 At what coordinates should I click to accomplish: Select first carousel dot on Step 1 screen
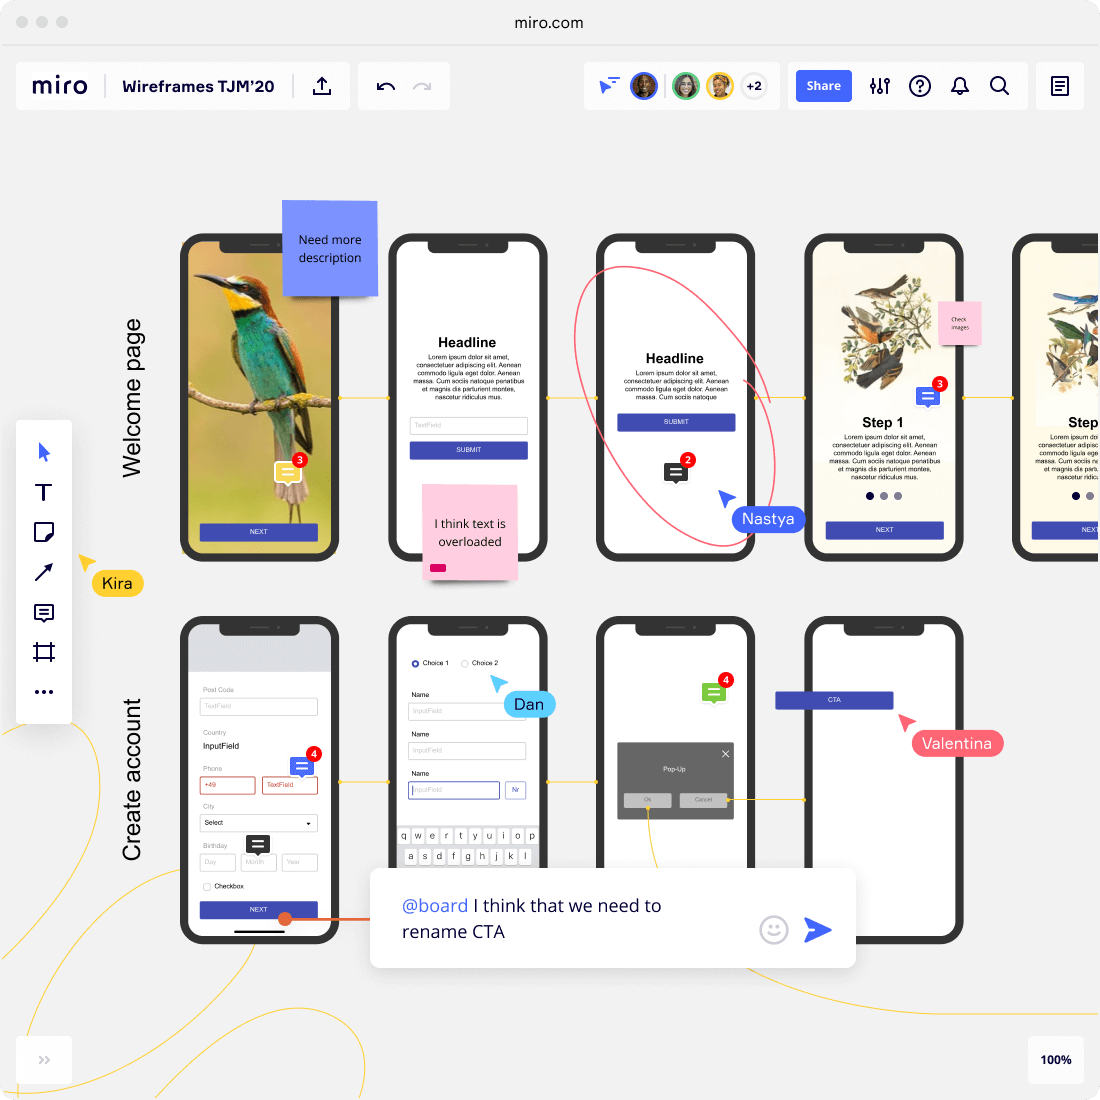click(x=870, y=496)
